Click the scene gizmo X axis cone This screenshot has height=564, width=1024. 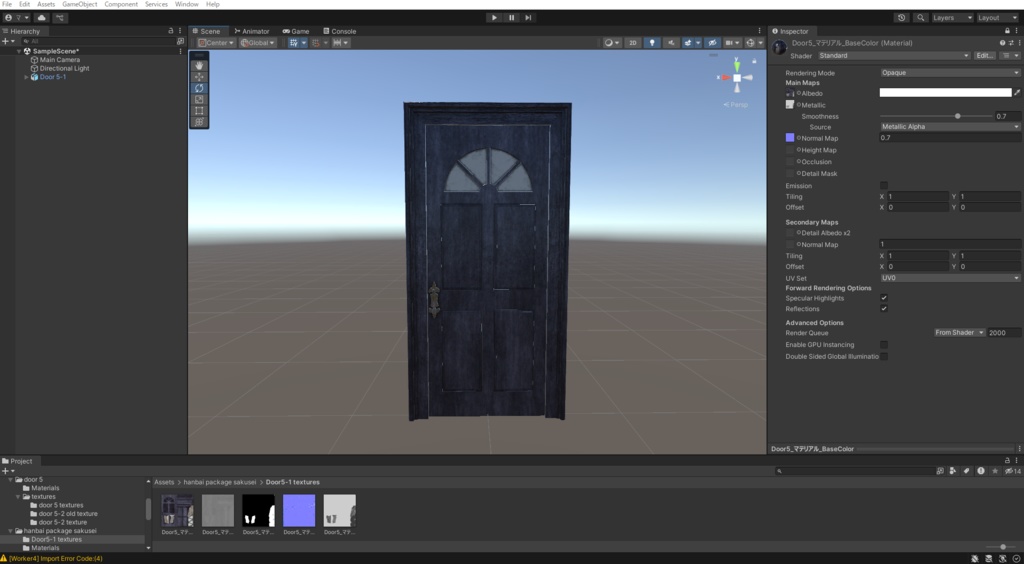pyautogui.click(x=725, y=78)
